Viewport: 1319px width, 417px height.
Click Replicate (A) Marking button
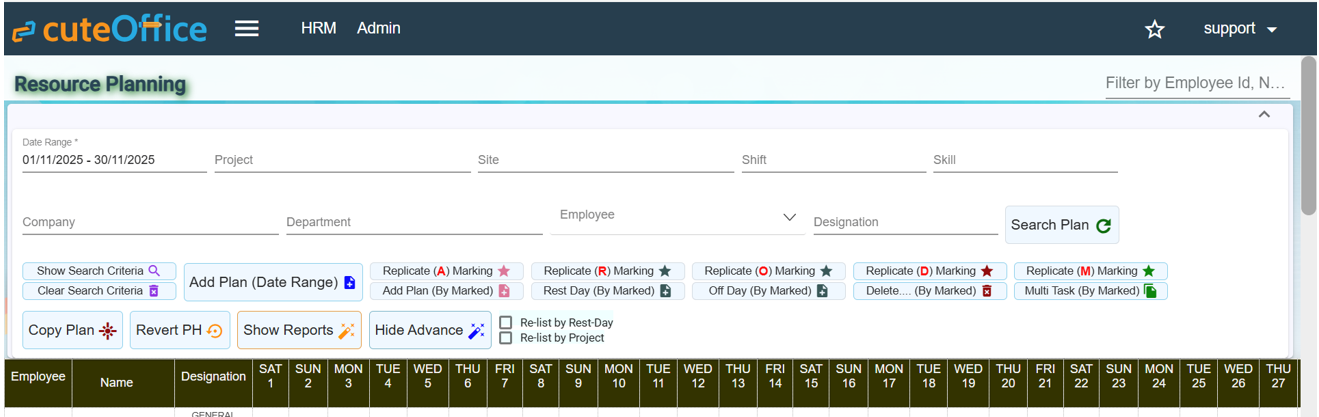[446, 271]
